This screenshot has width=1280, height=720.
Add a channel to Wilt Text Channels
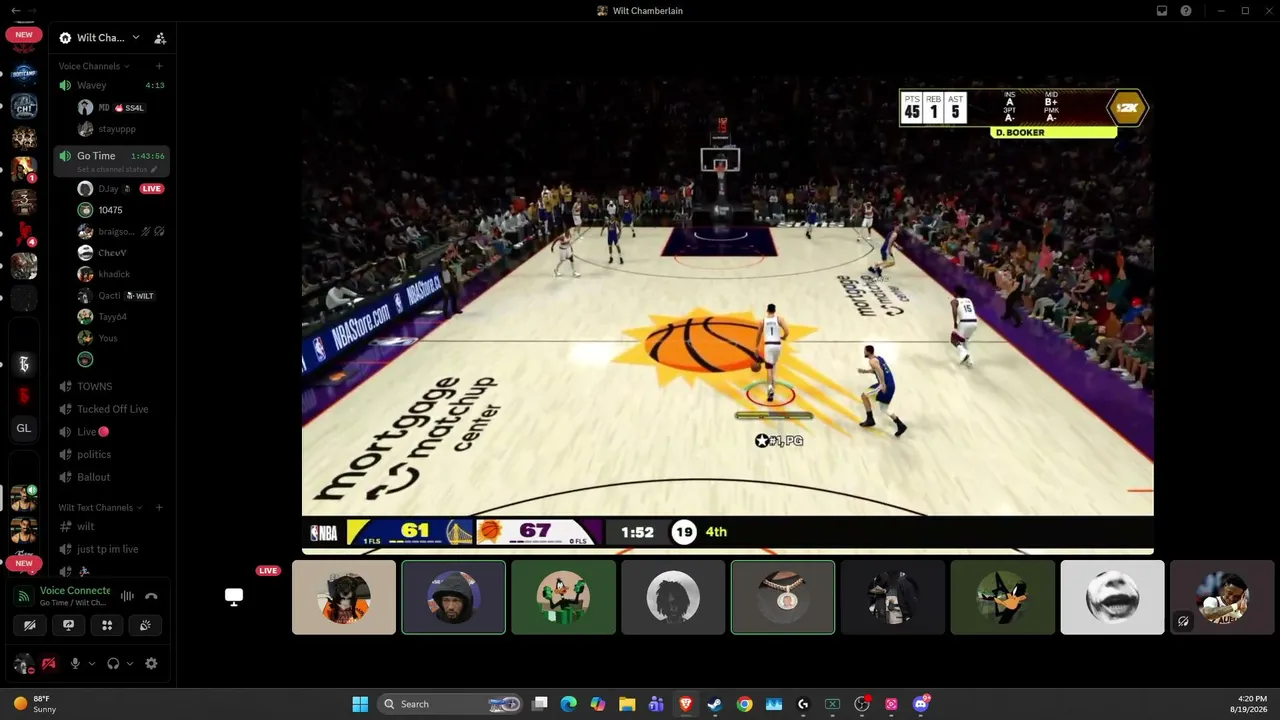pos(159,508)
